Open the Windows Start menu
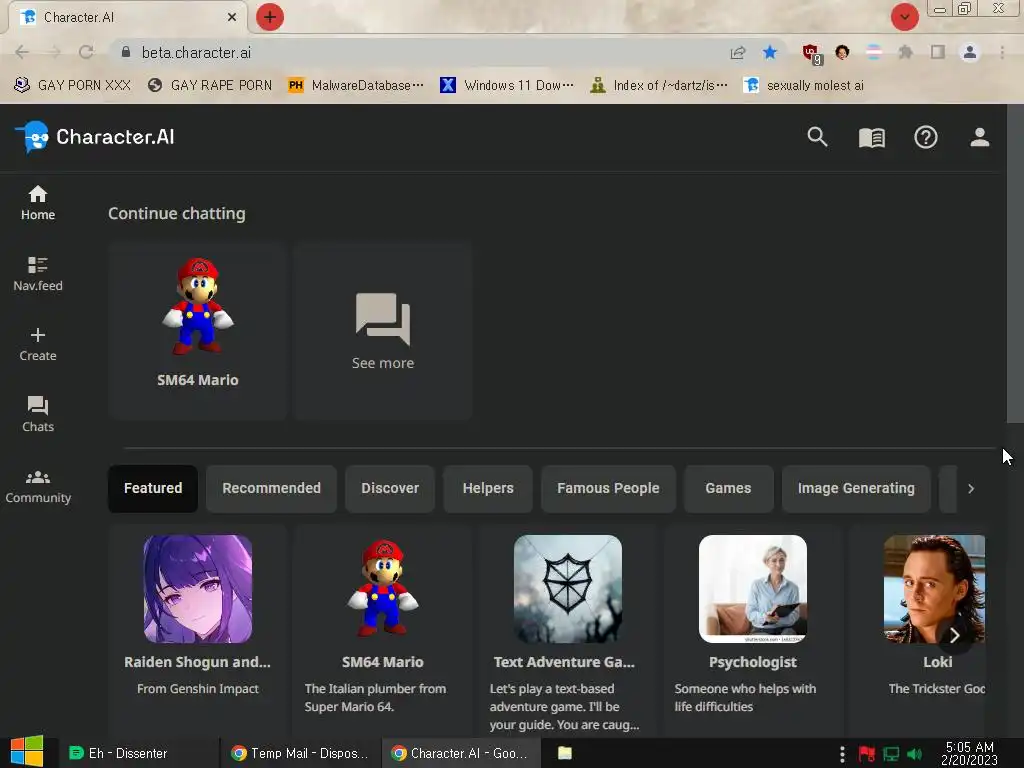The image size is (1024, 768). click(x=27, y=752)
